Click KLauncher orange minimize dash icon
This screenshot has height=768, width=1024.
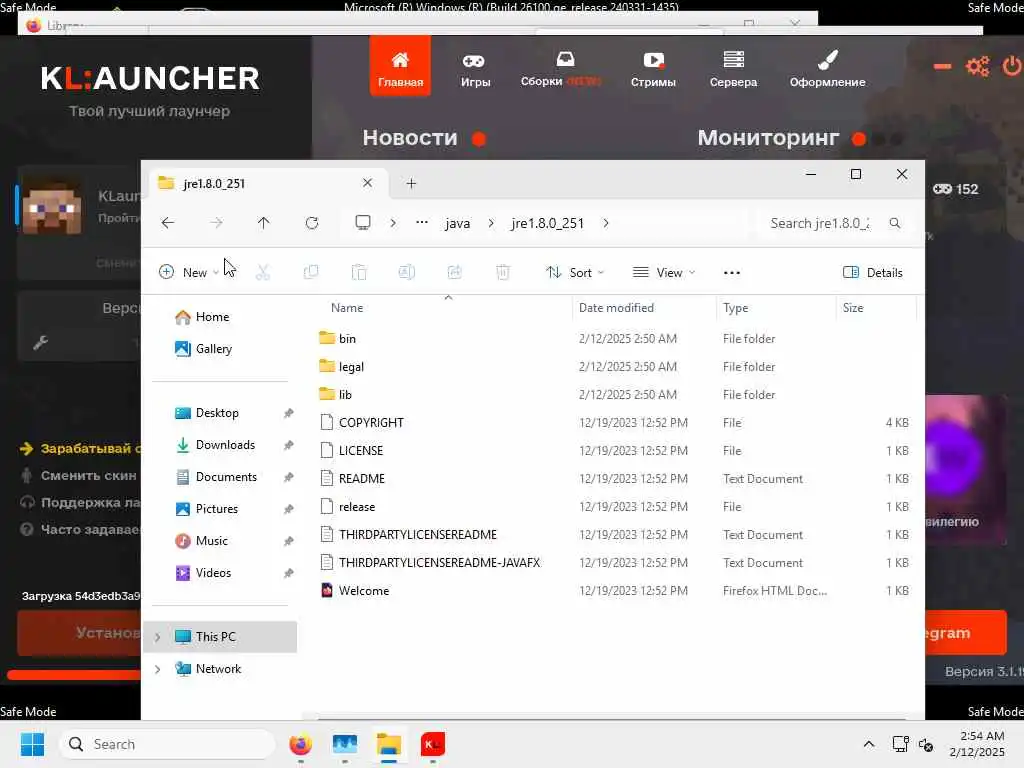[x=942, y=66]
